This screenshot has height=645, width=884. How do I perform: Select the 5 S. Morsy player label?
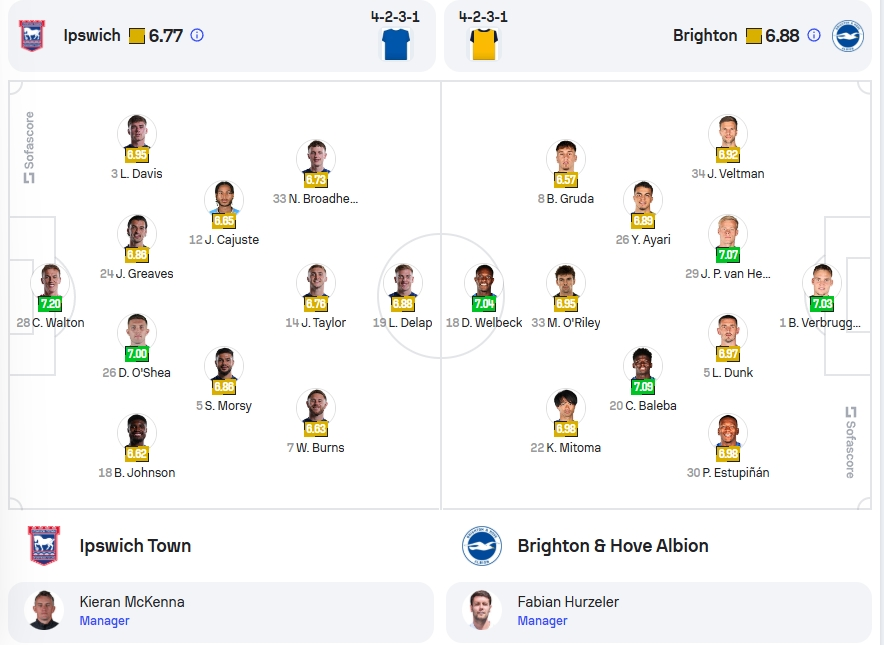[x=224, y=405]
